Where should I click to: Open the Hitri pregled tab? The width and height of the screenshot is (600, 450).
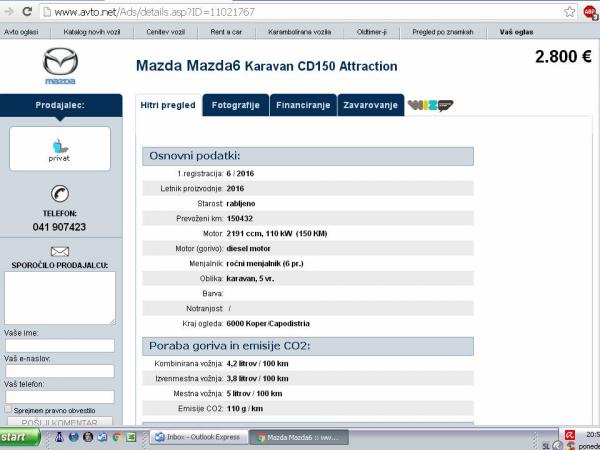point(168,105)
